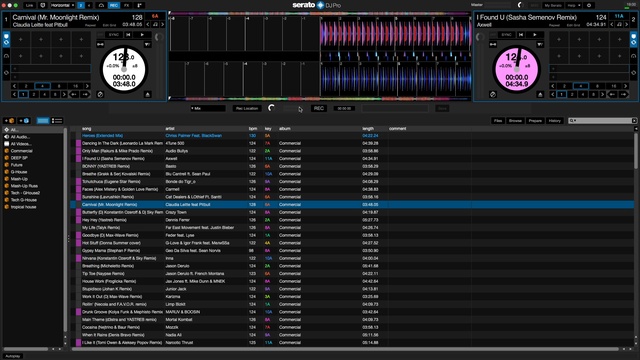Play the right deck track
The height and width of the screenshot is (360, 640).
coord(534,35)
